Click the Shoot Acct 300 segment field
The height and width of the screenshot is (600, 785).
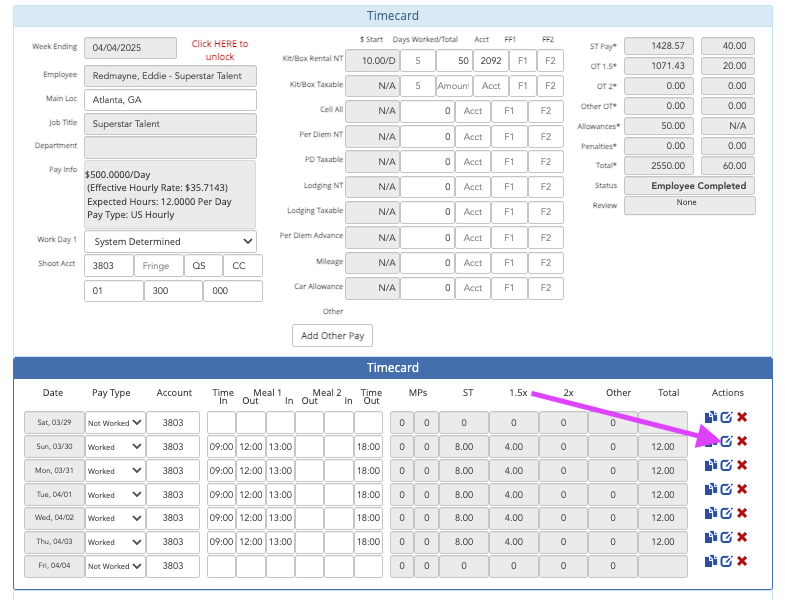(x=173, y=291)
